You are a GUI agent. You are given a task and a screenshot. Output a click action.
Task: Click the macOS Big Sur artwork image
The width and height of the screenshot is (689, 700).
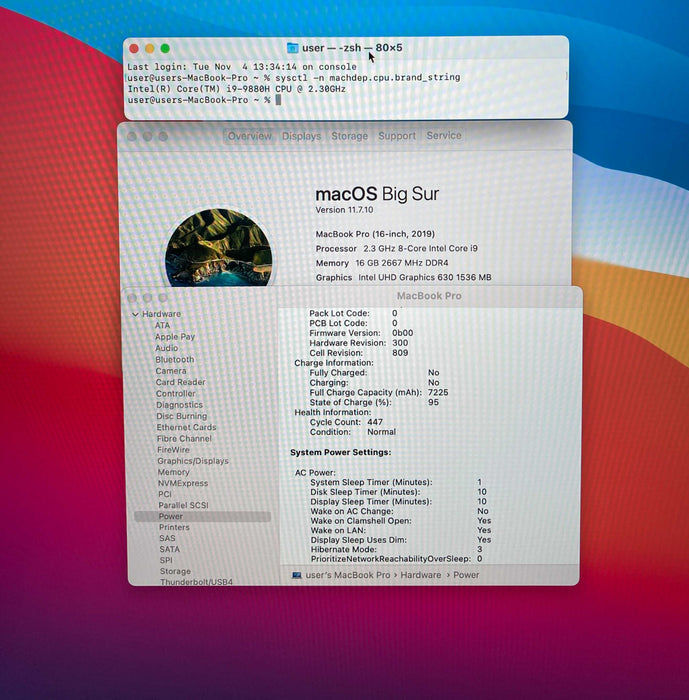218,247
